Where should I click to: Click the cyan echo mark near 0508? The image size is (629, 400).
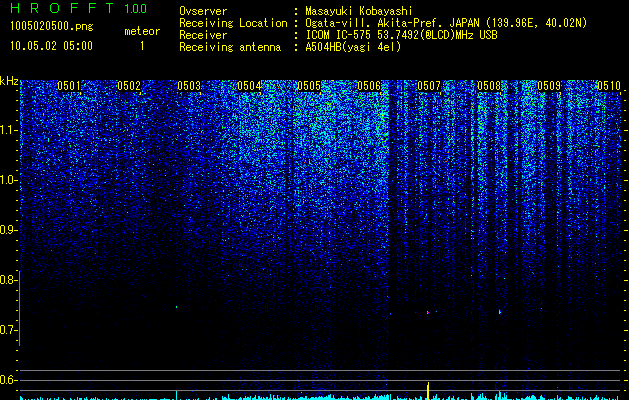point(500,312)
